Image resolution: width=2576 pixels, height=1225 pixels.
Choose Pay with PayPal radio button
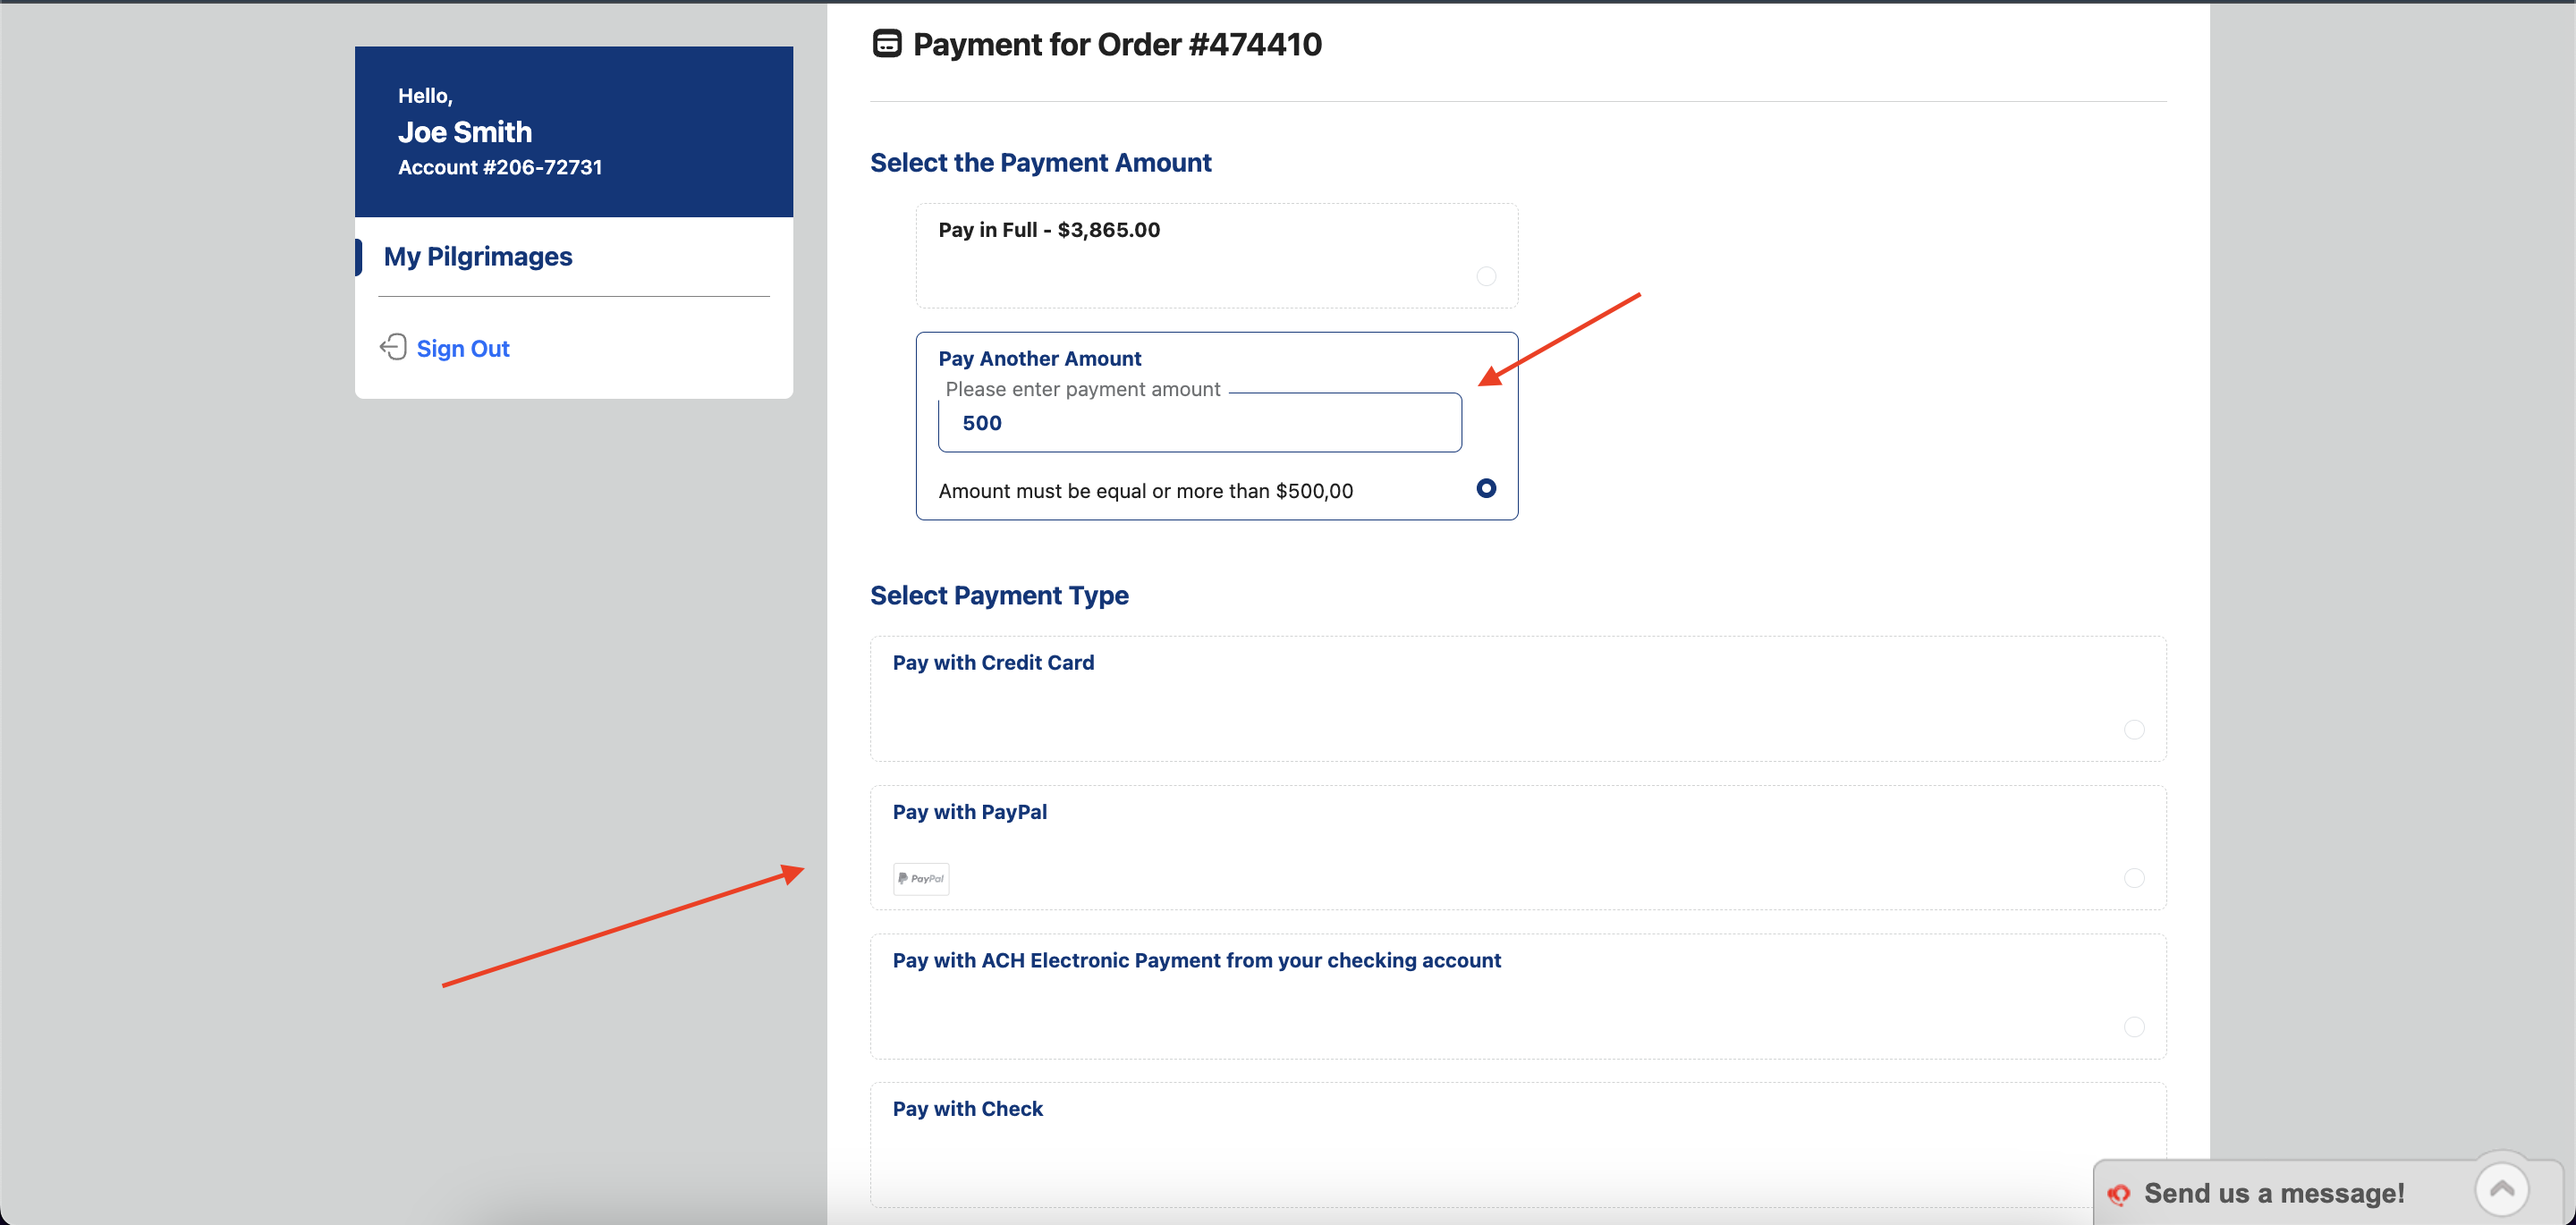point(2133,878)
